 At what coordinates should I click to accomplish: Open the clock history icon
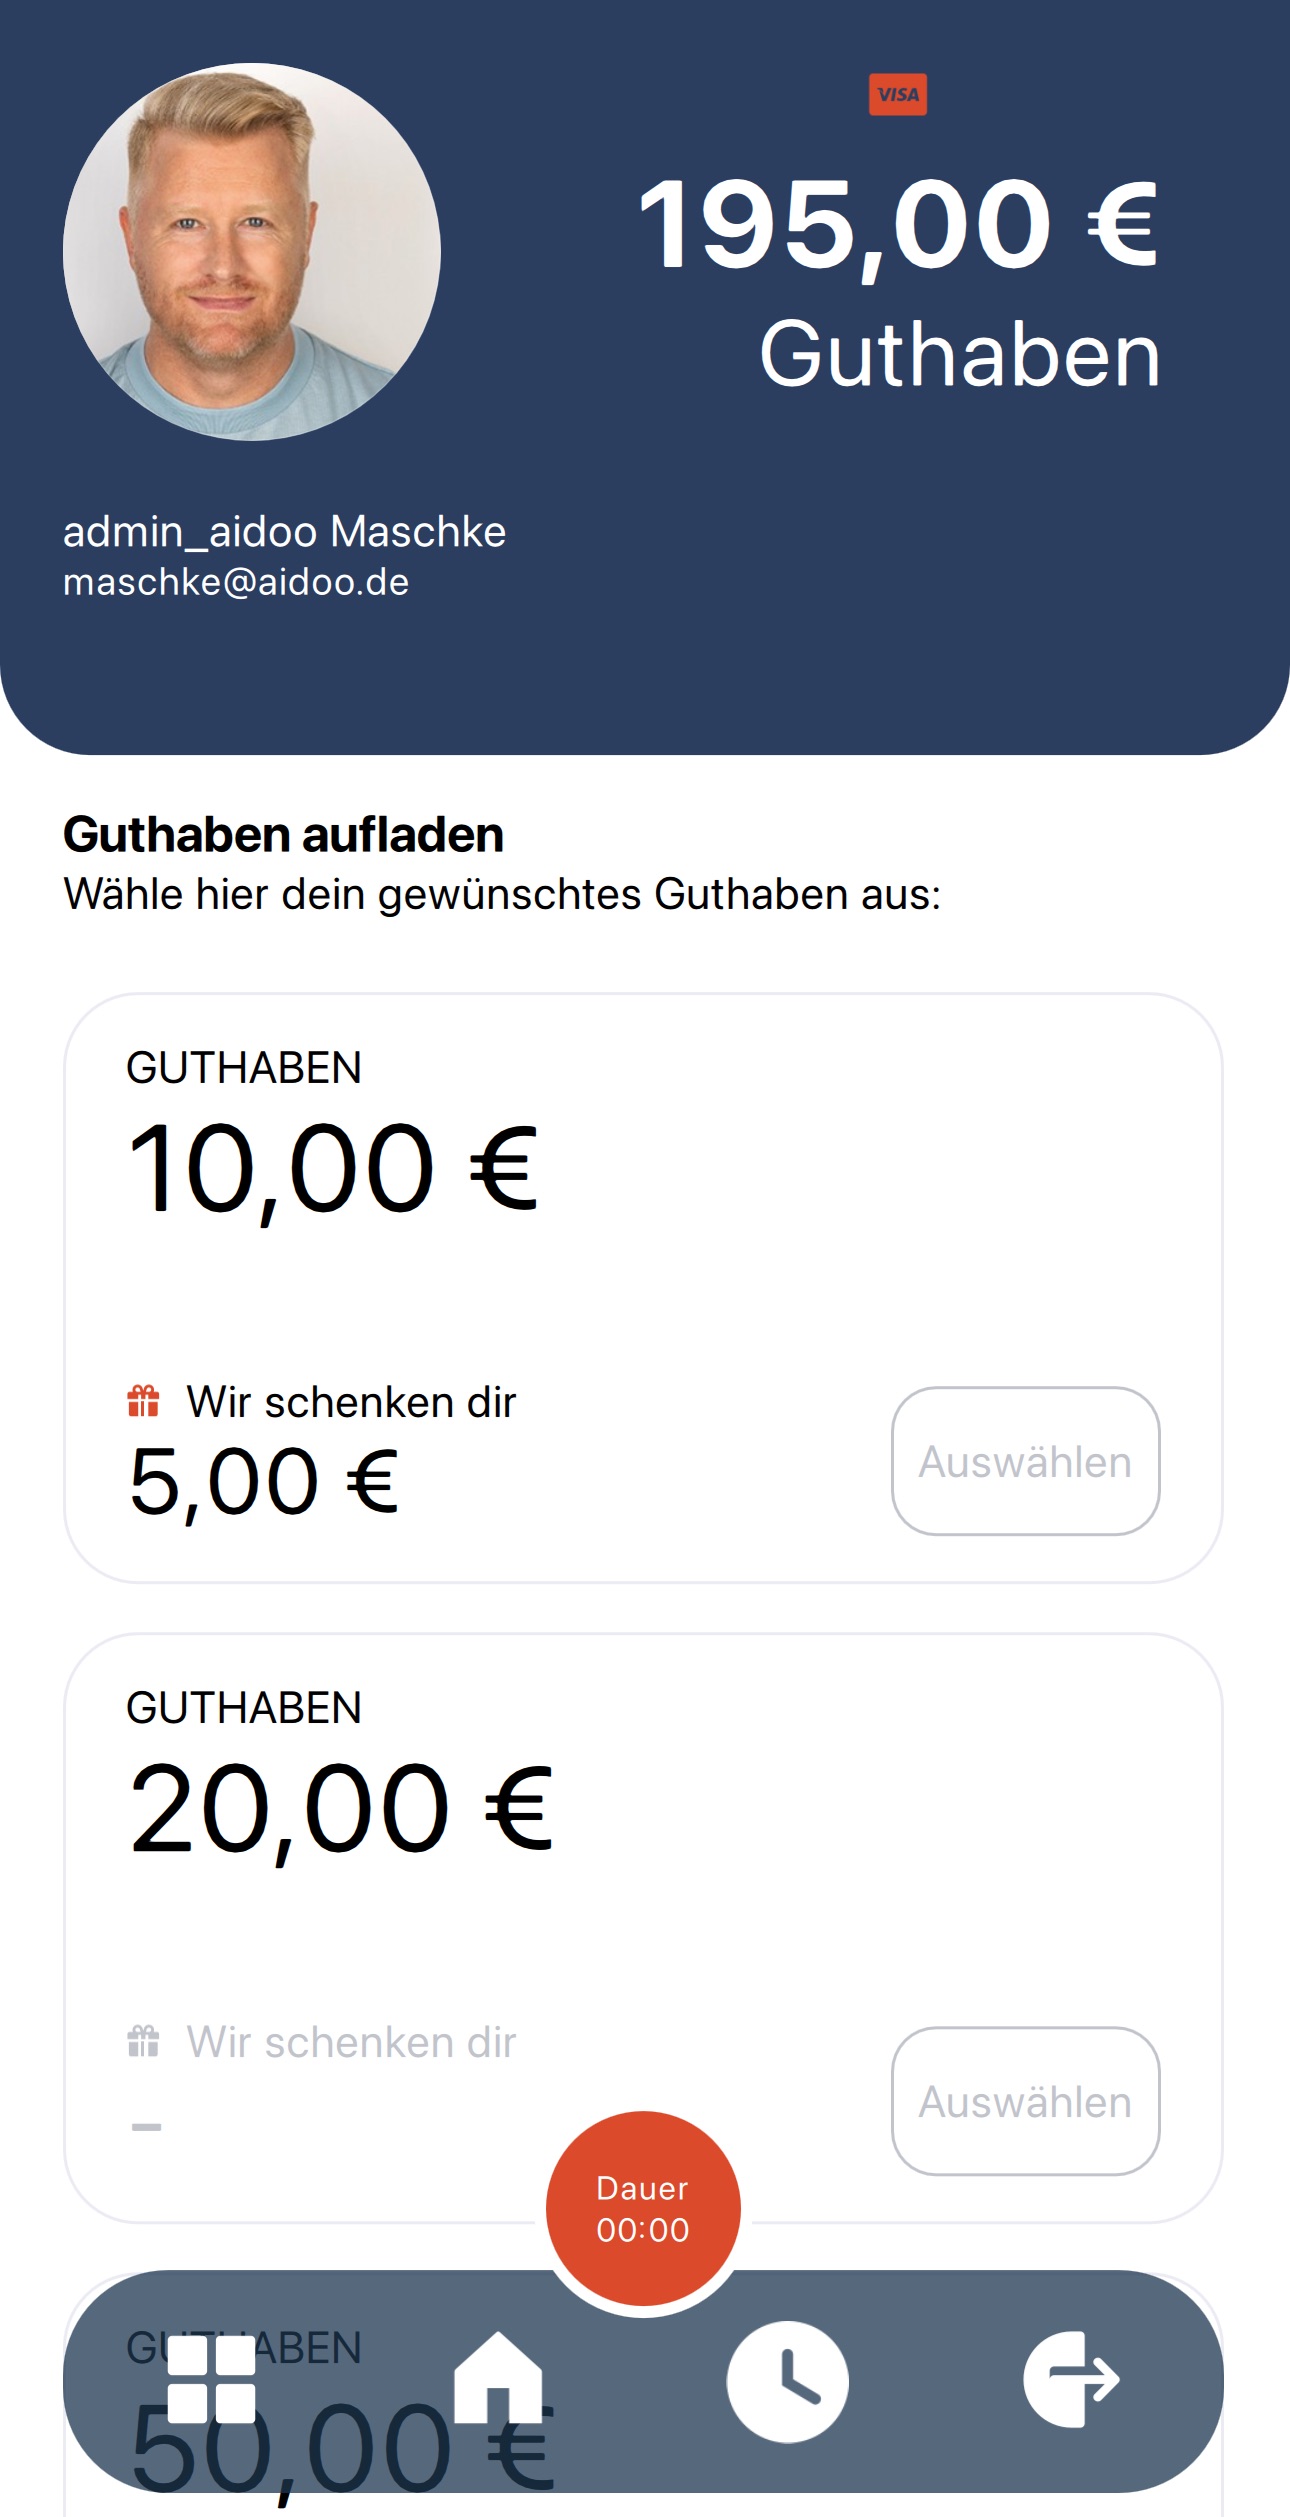(x=787, y=2381)
